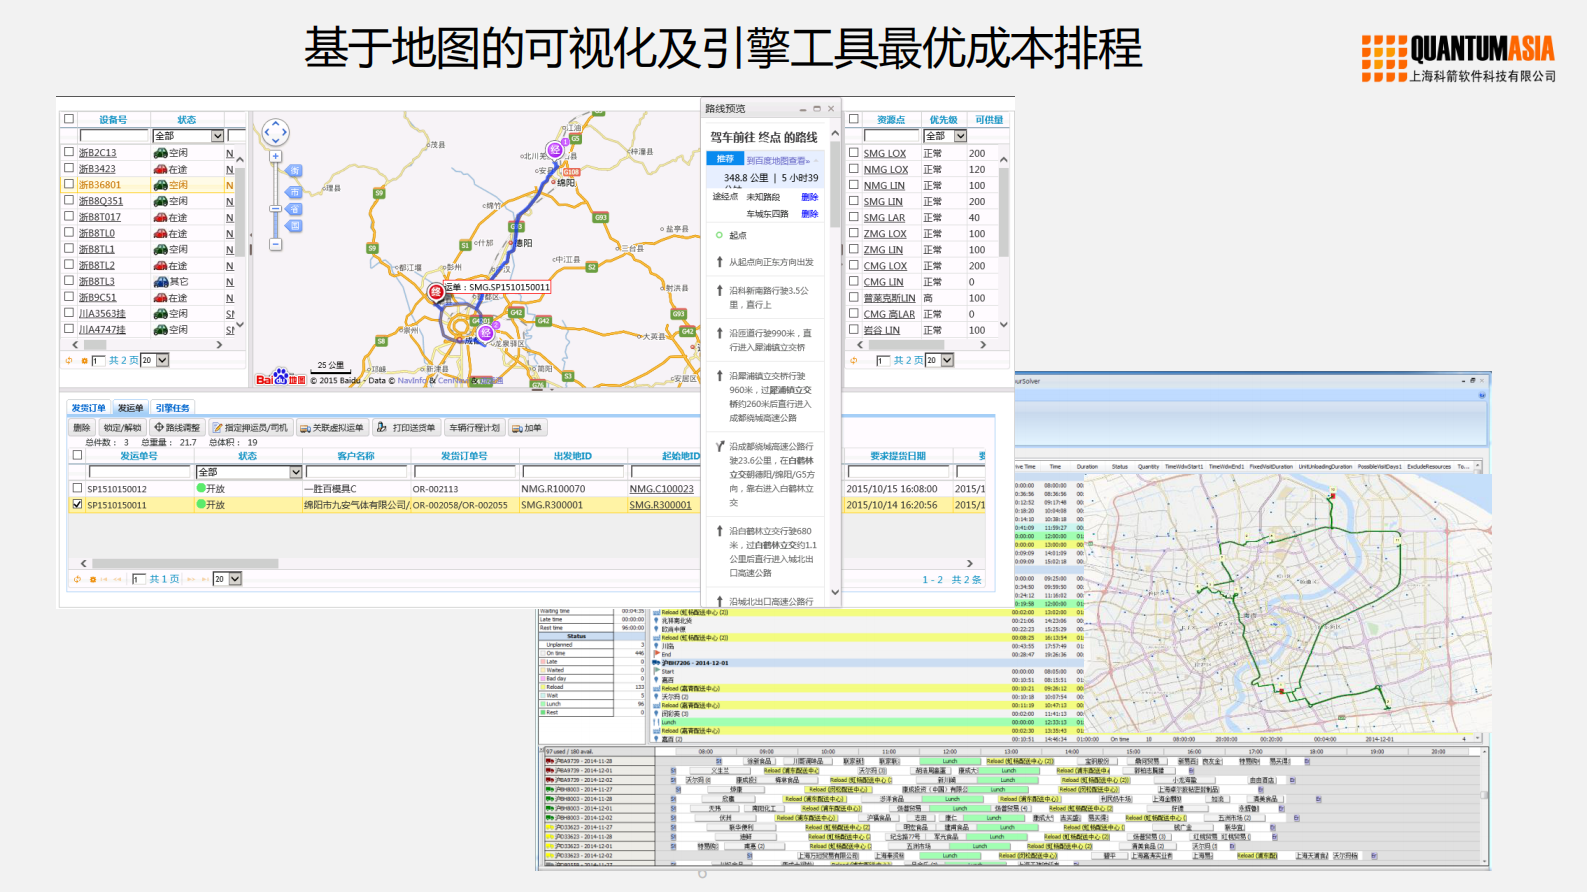Click 路线调整 route adjust toolbar button

click(x=177, y=428)
